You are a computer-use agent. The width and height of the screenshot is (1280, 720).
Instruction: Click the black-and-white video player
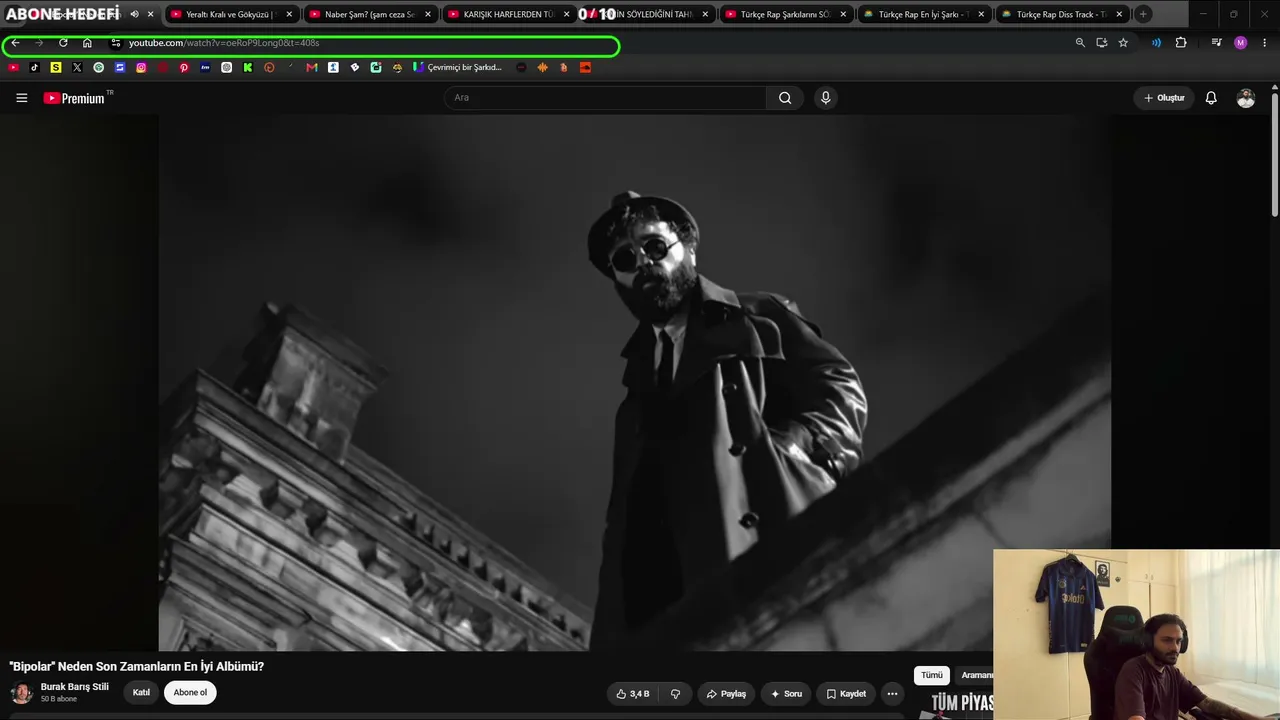coord(635,382)
